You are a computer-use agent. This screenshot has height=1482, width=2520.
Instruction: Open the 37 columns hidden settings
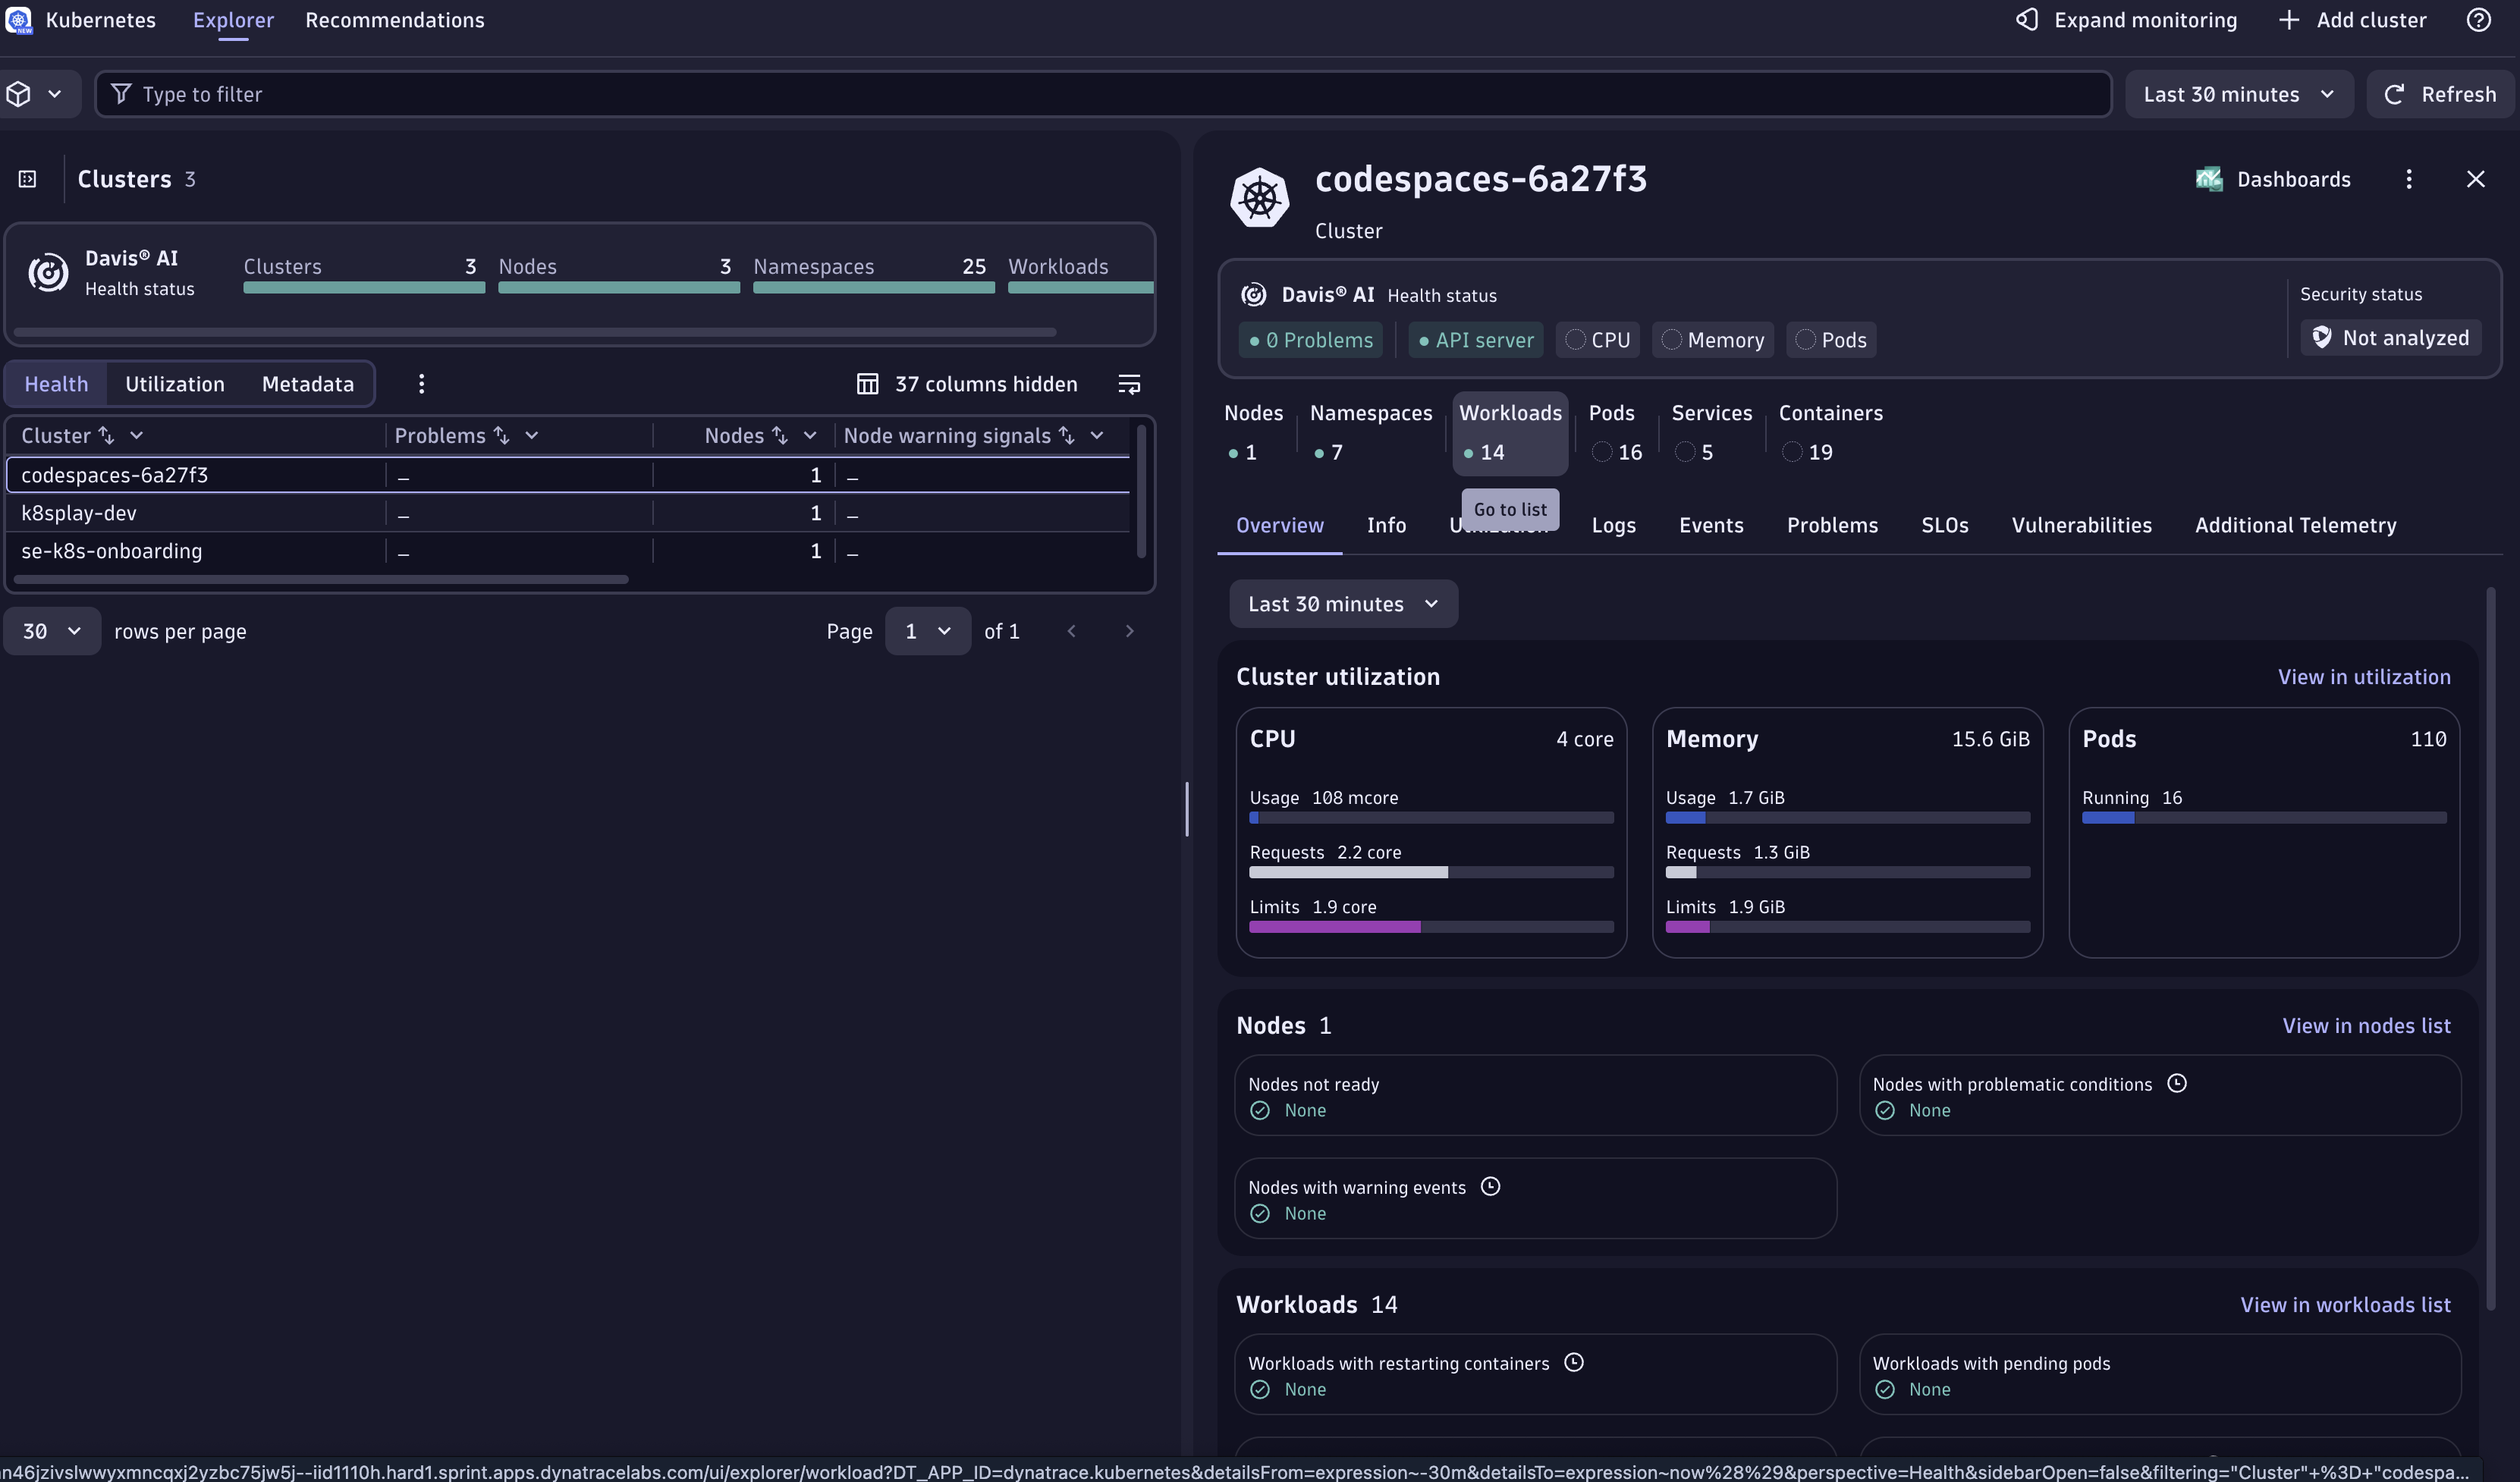(x=967, y=384)
